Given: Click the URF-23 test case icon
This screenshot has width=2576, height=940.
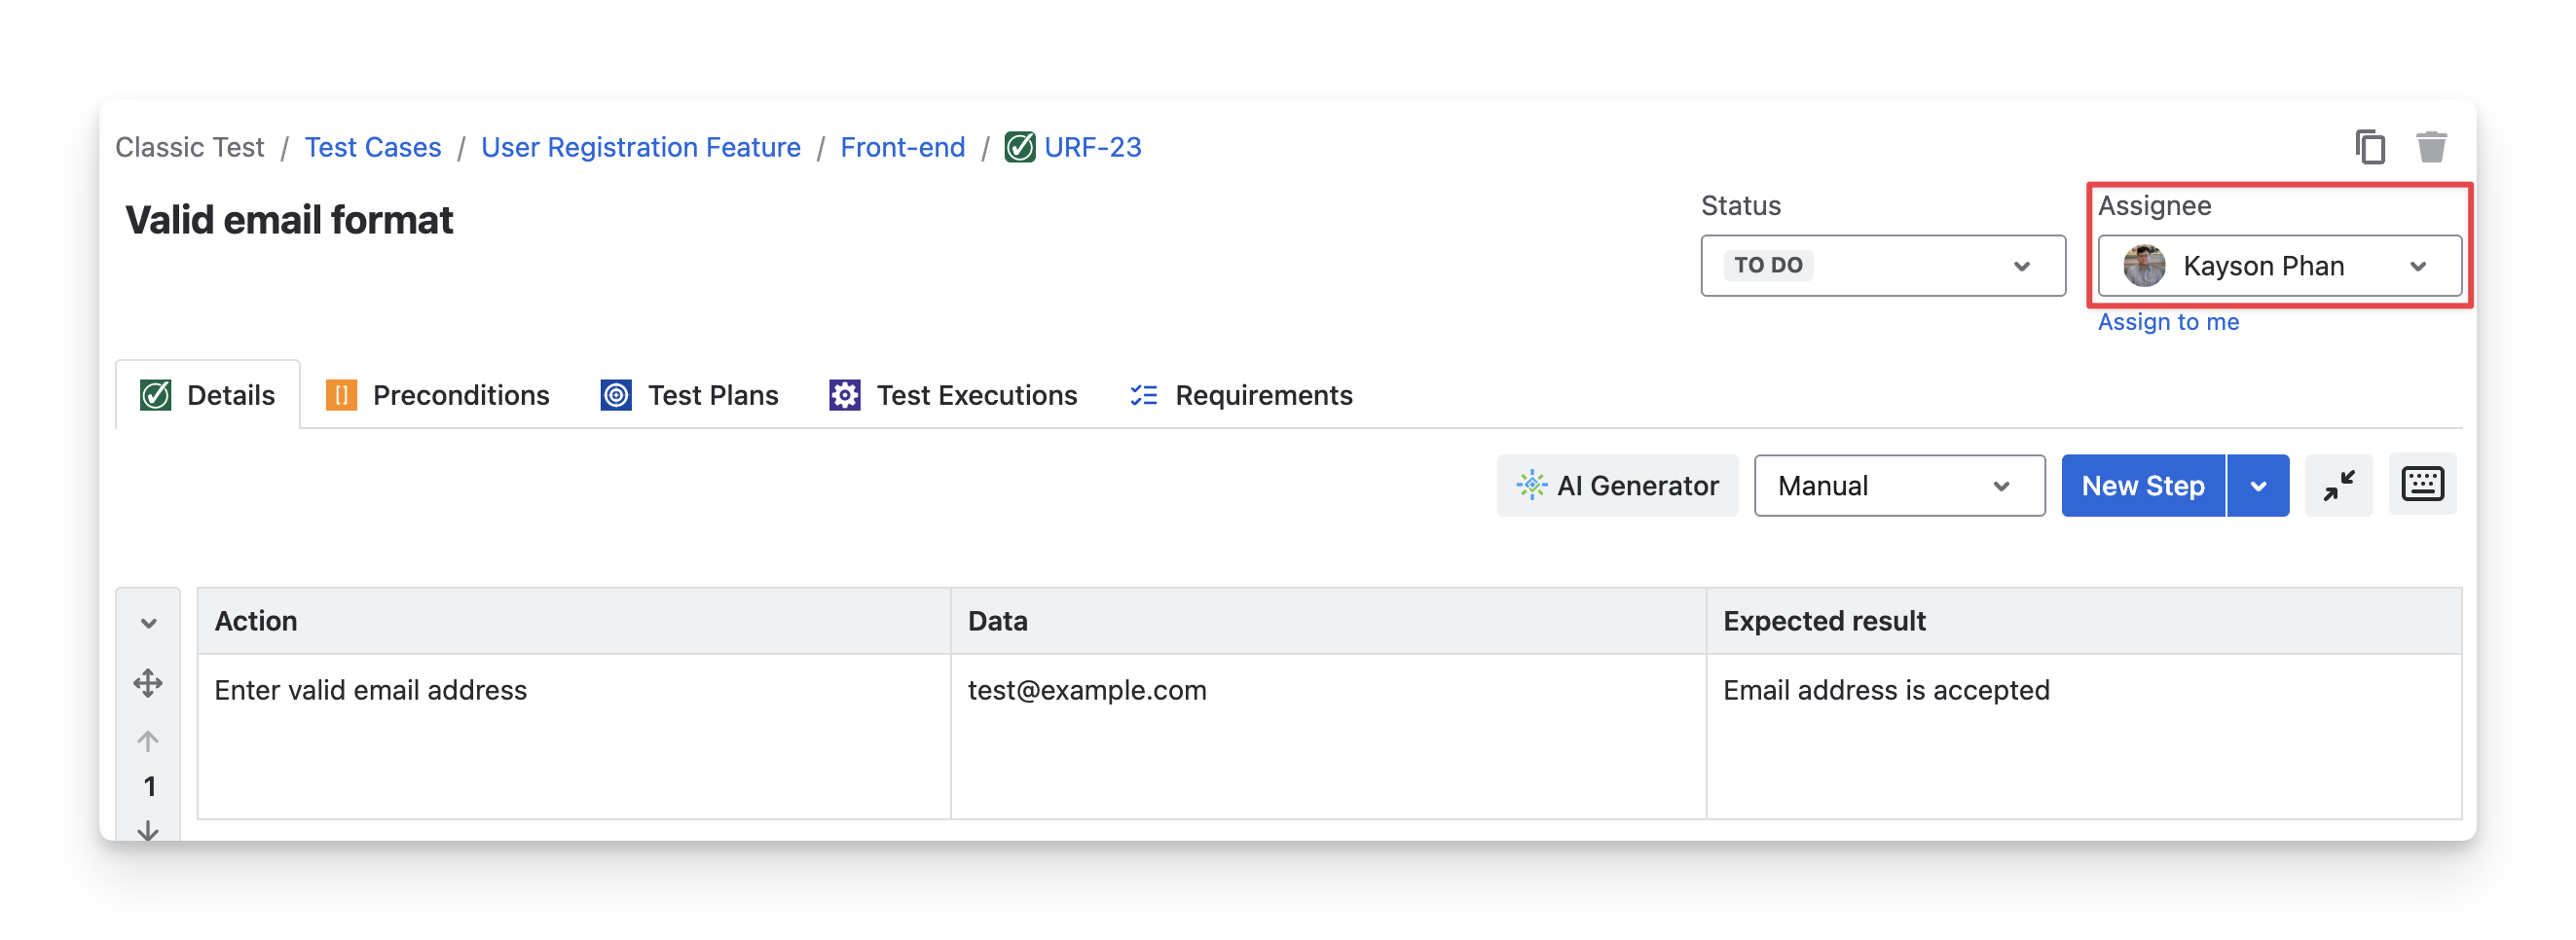Looking at the screenshot, I should pyautogui.click(x=1019, y=147).
